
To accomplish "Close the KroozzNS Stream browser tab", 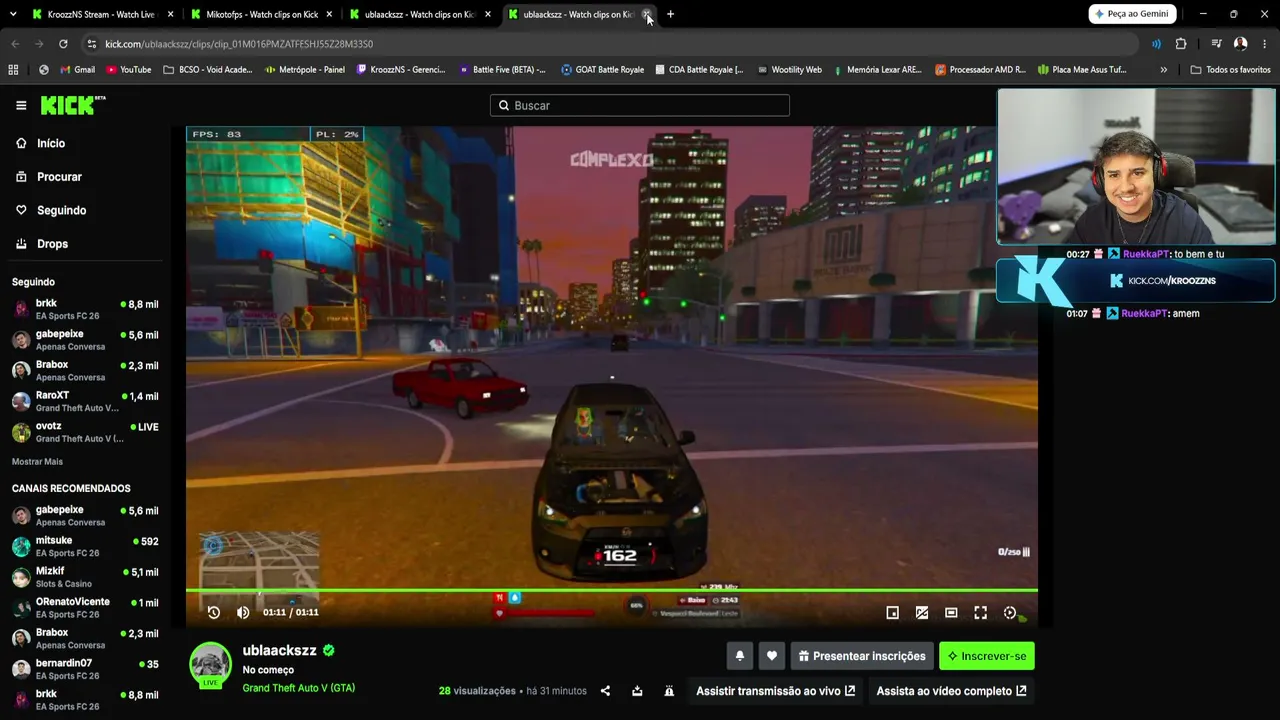I will pyautogui.click(x=170, y=14).
